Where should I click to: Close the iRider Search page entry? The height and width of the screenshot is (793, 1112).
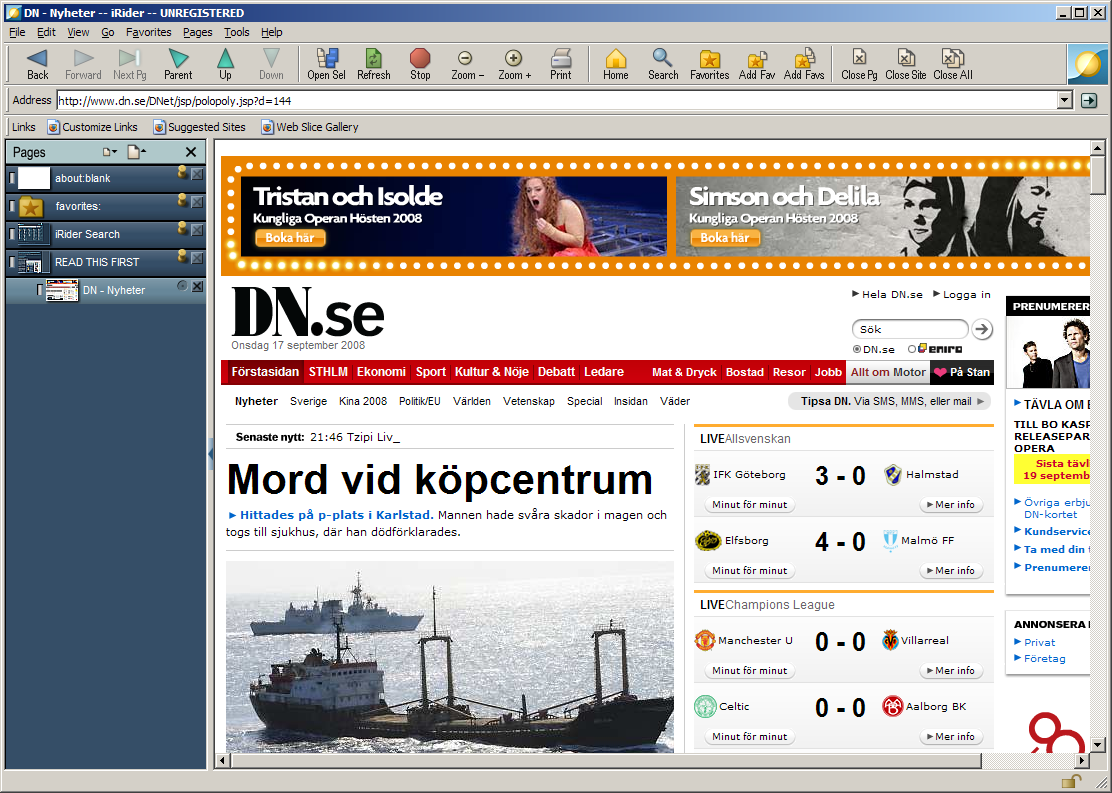[x=197, y=230]
